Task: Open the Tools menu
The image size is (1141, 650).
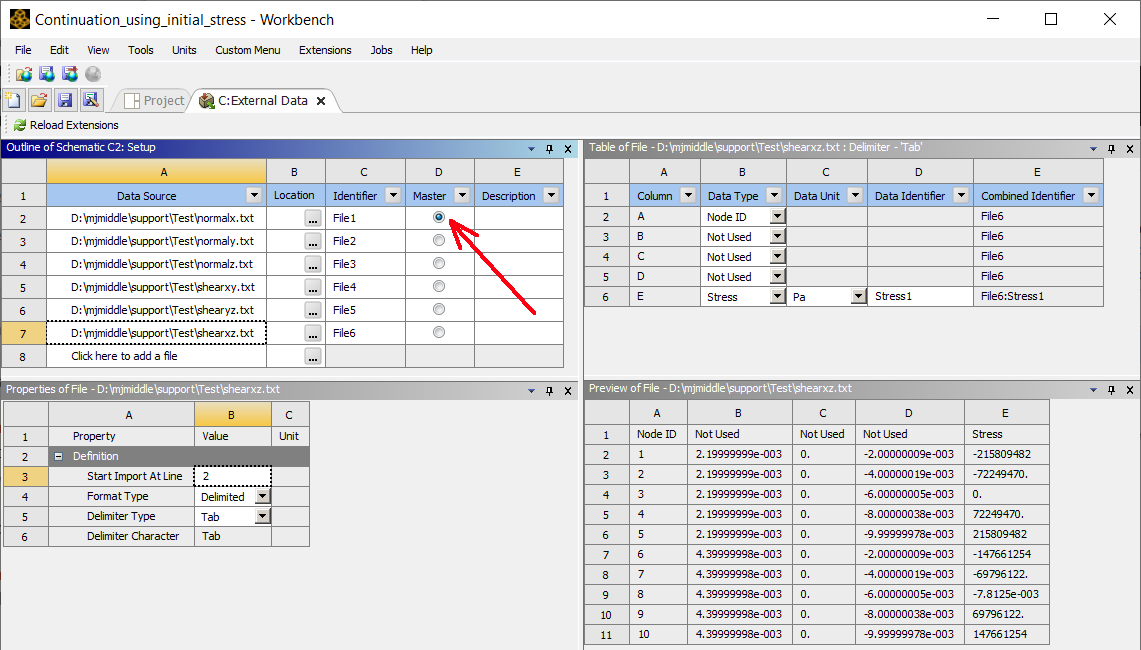Action: click(140, 50)
